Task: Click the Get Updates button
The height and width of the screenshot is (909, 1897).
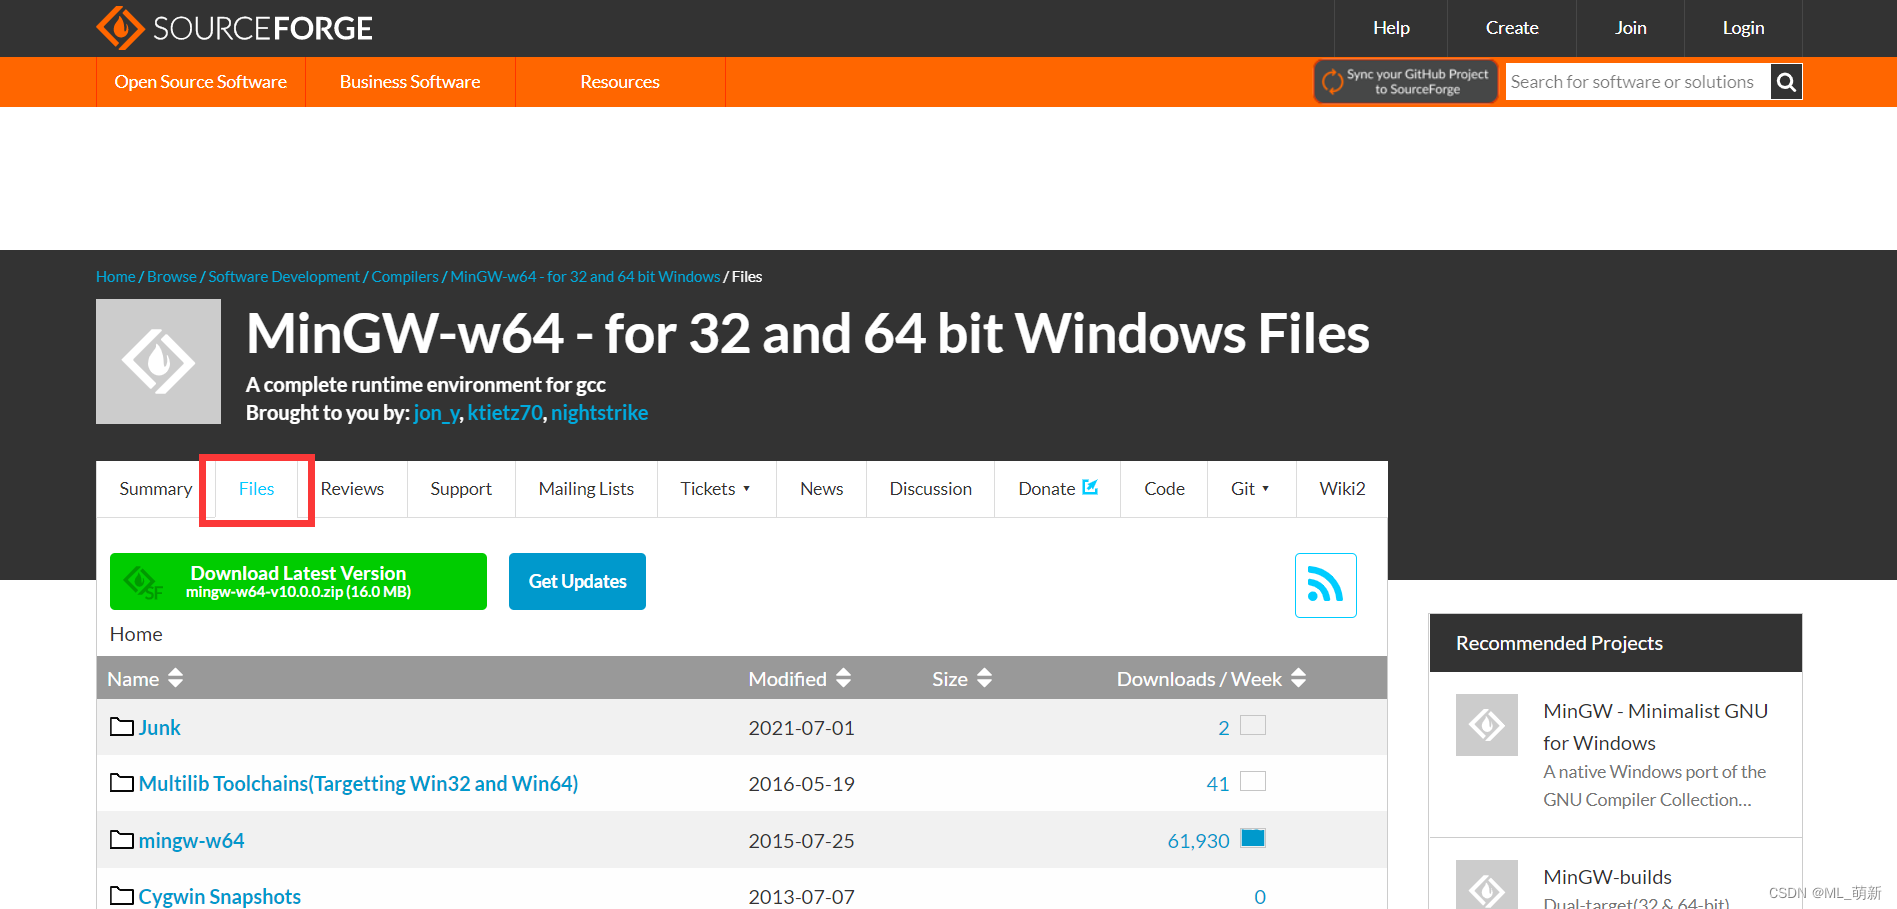Action: 577,581
